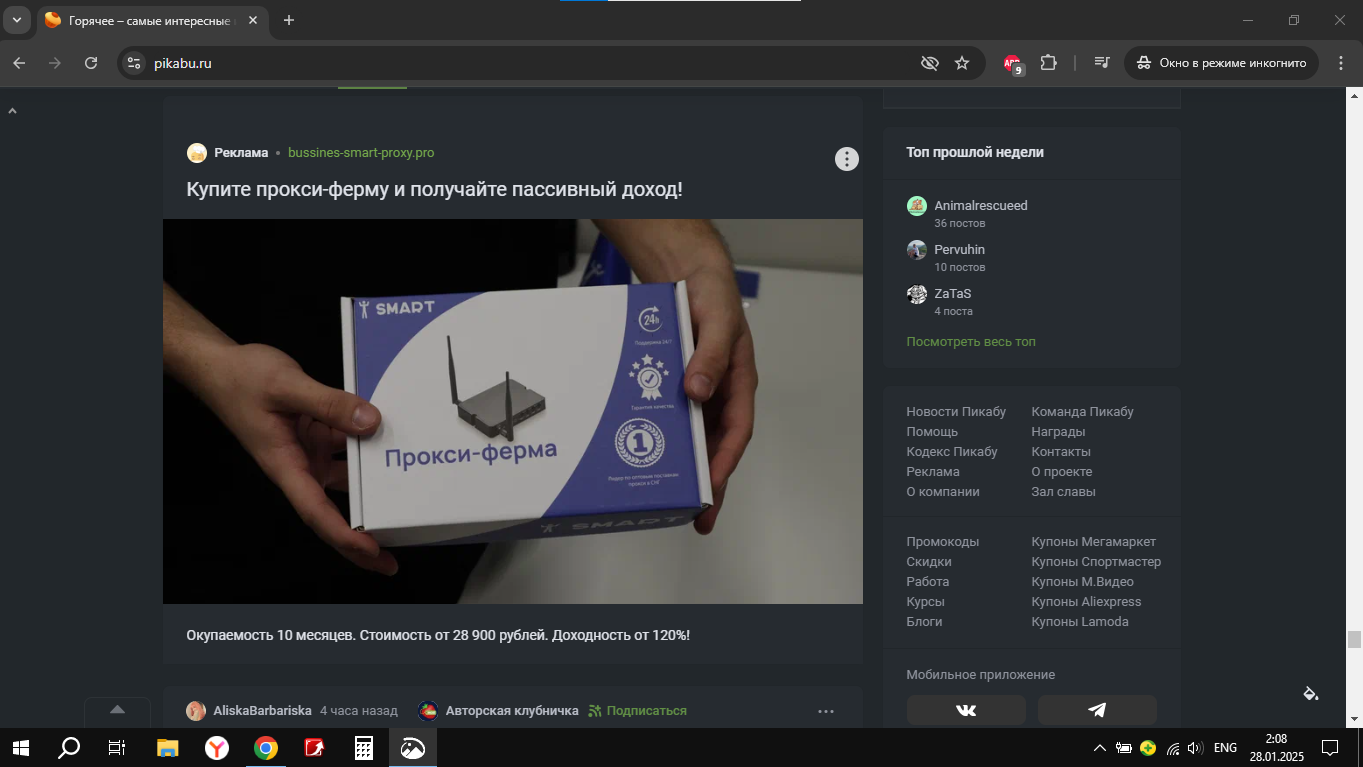Open options menu on AliskaBarbariska's post
The height and width of the screenshot is (767, 1363).
point(826,711)
